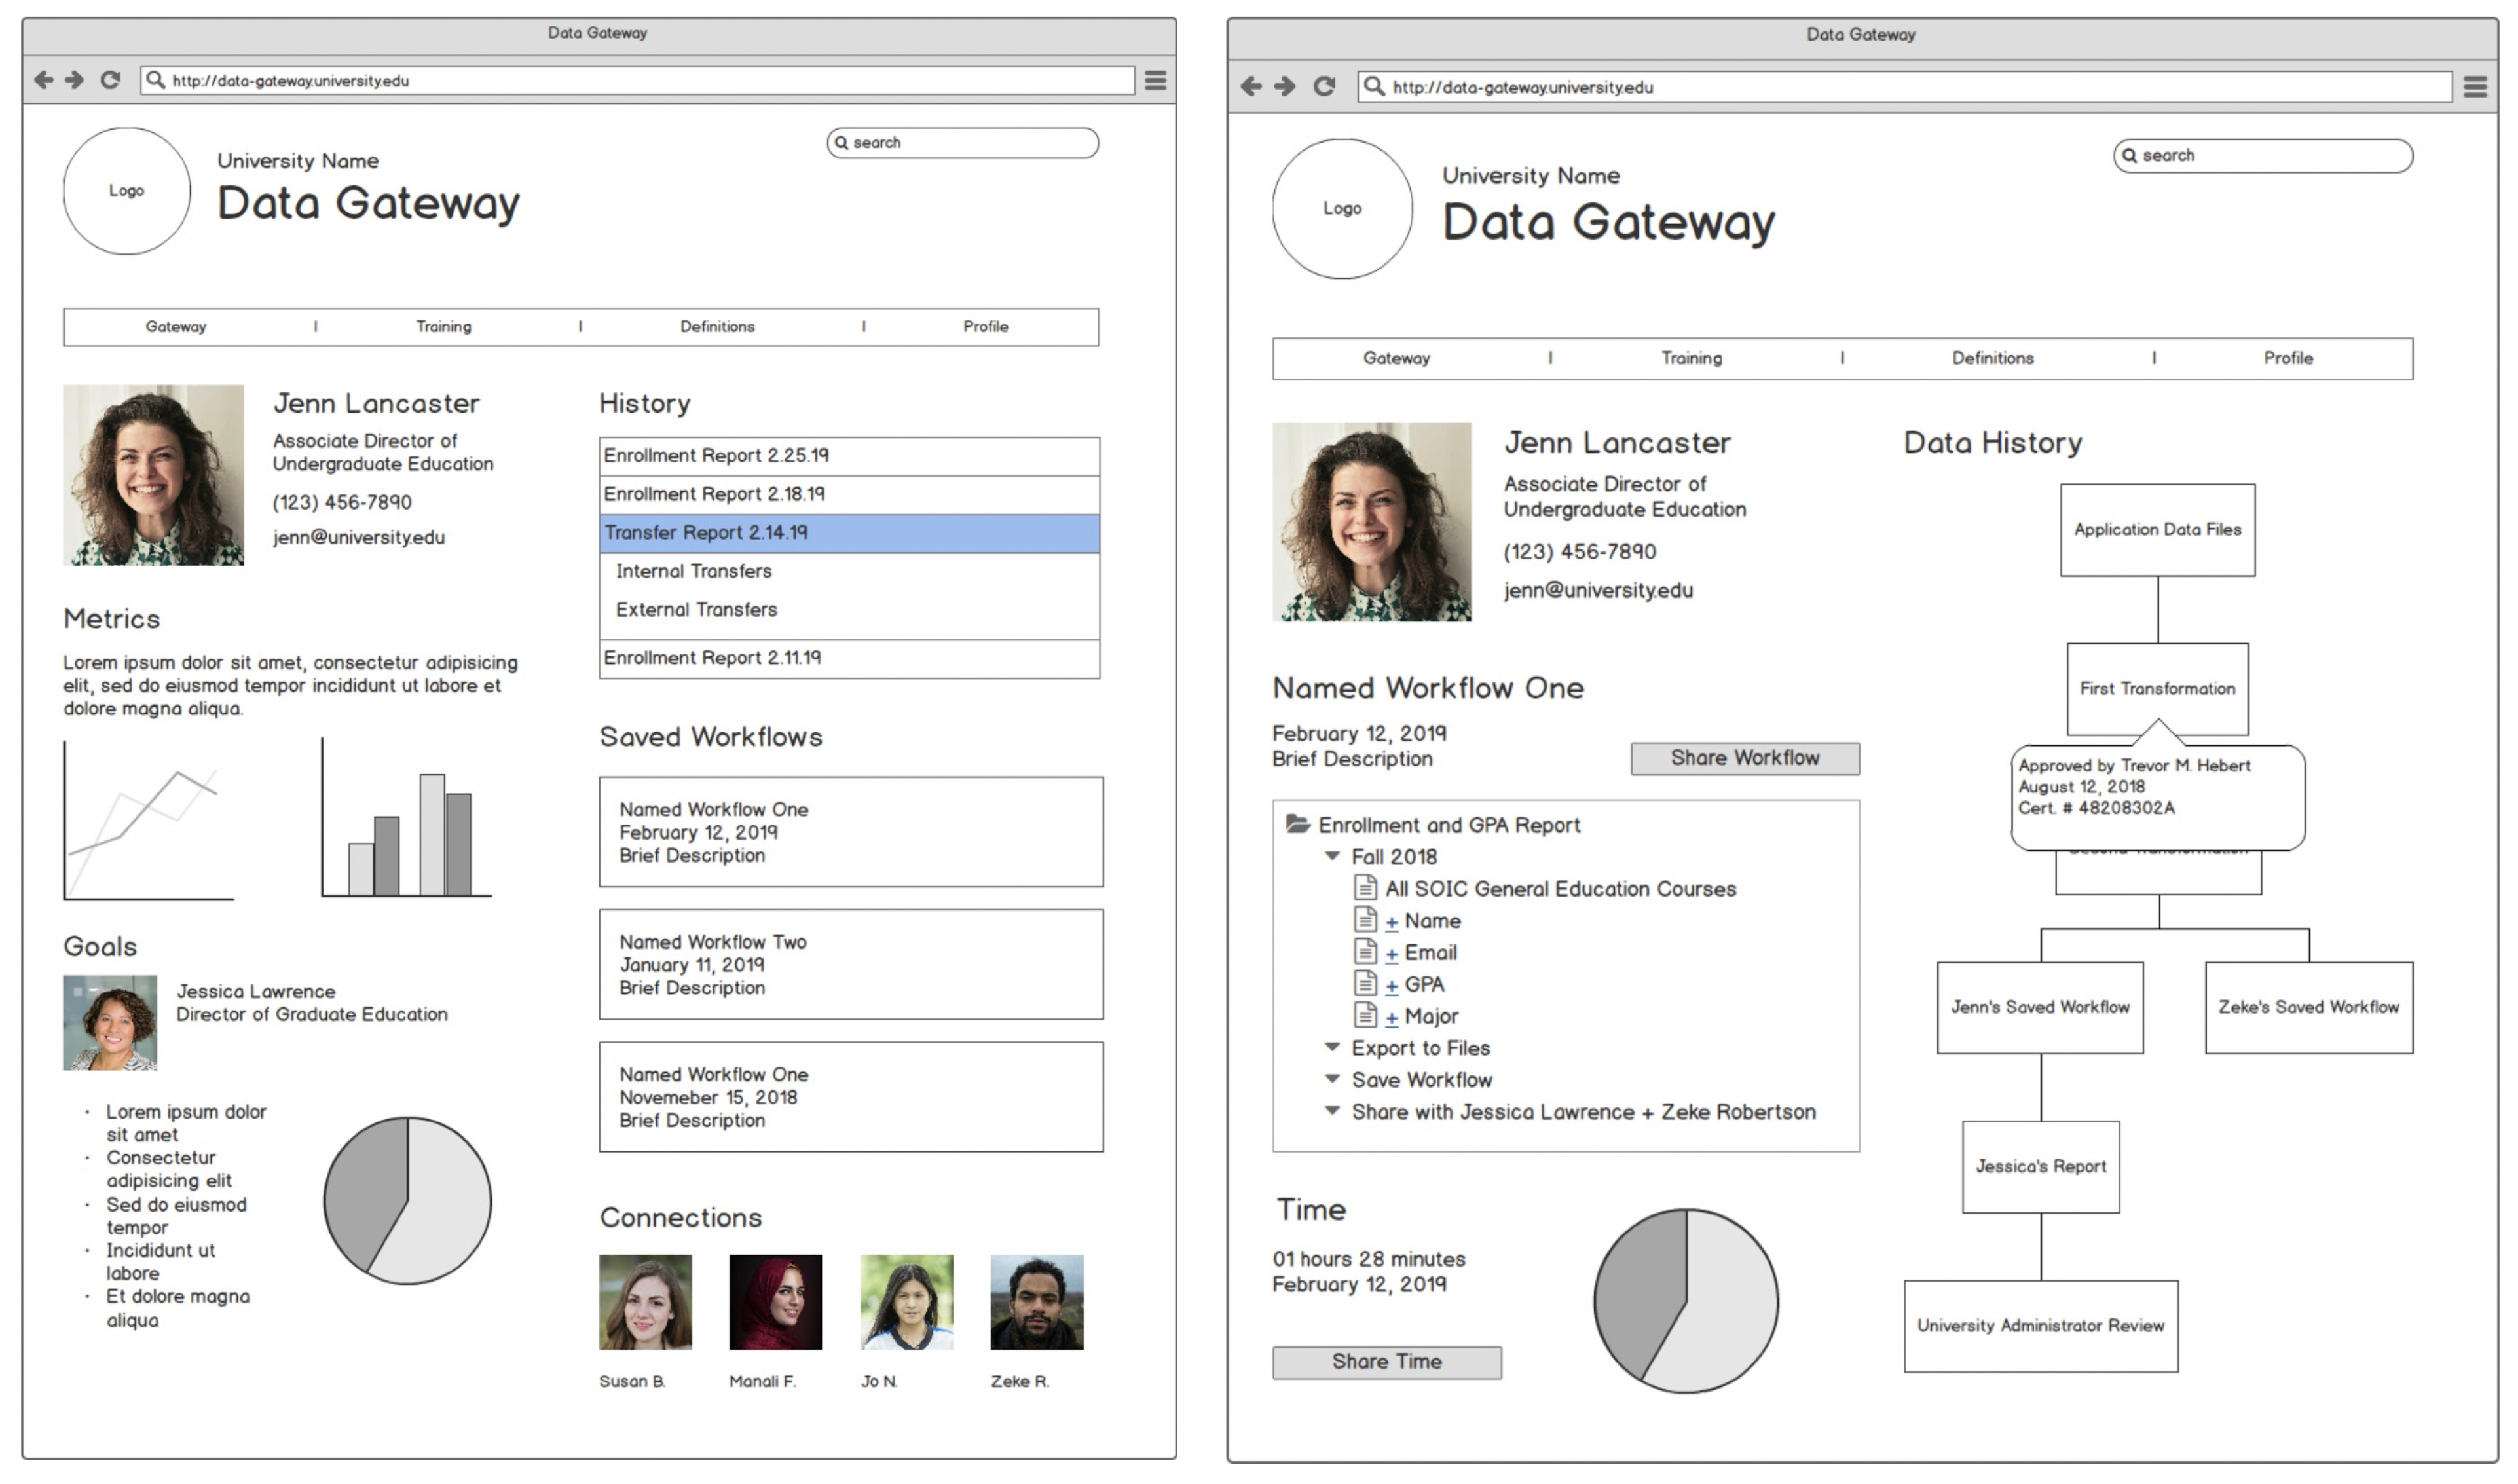The width and height of the screenshot is (2518, 1484).
Task: Open Named Workflow Two saved workflow card
Action: 851,965
